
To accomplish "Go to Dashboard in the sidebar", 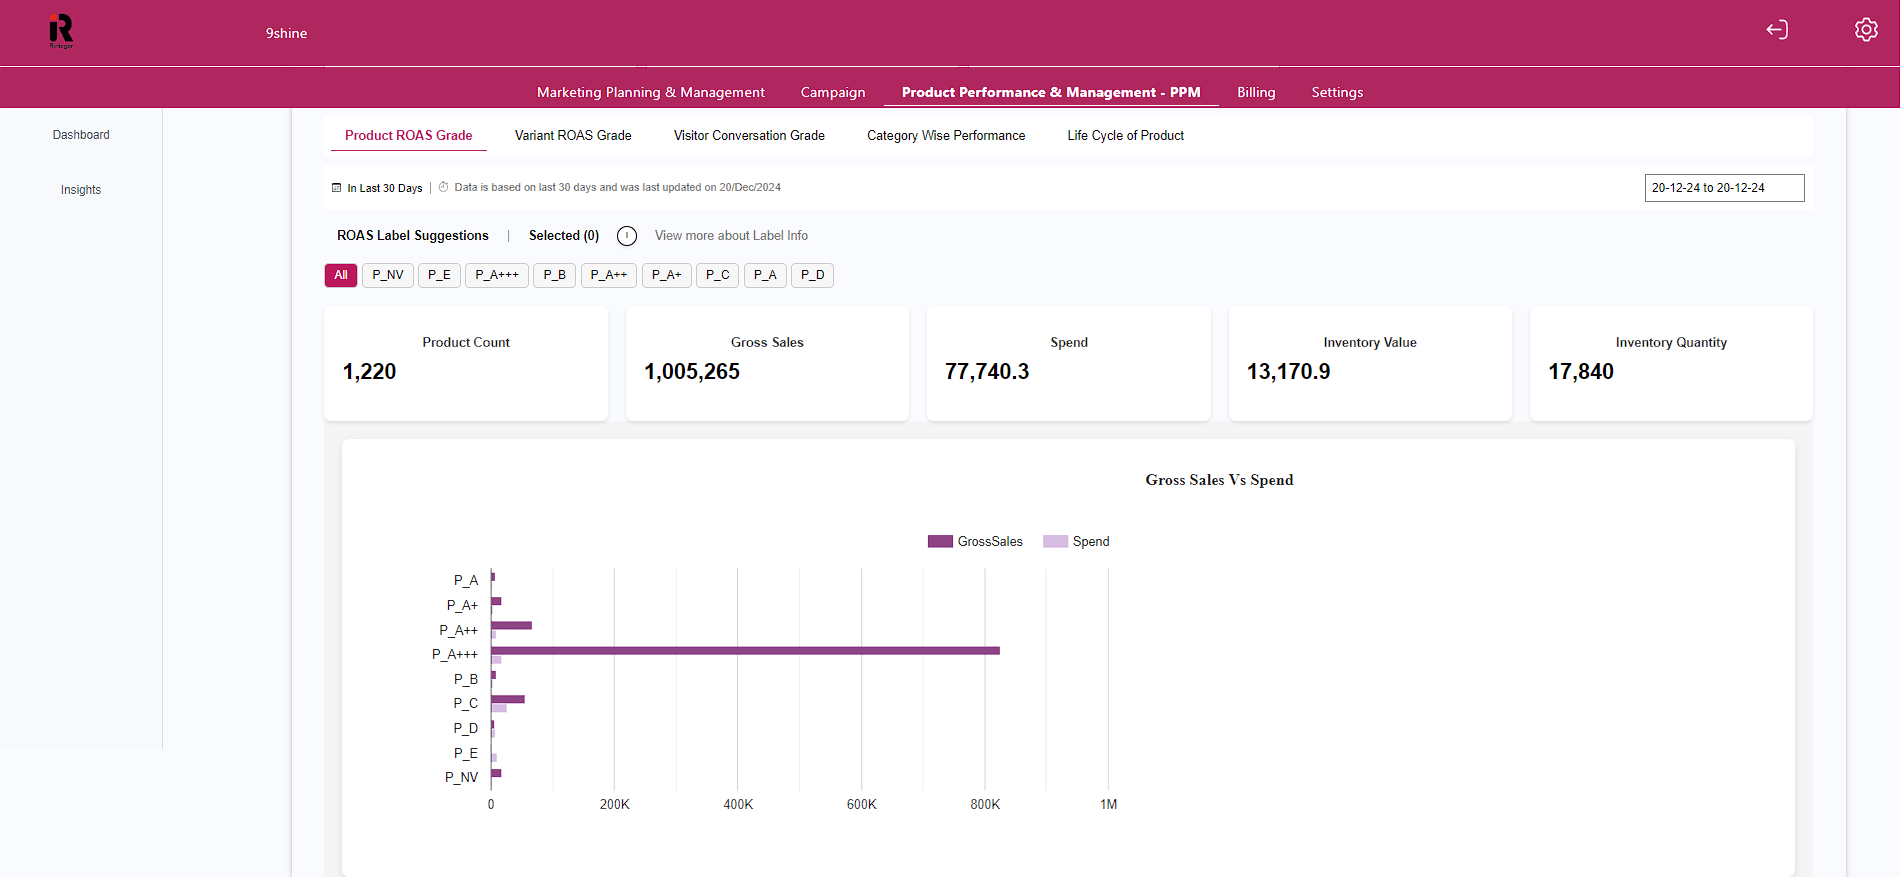I will pyautogui.click(x=81, y=135).
